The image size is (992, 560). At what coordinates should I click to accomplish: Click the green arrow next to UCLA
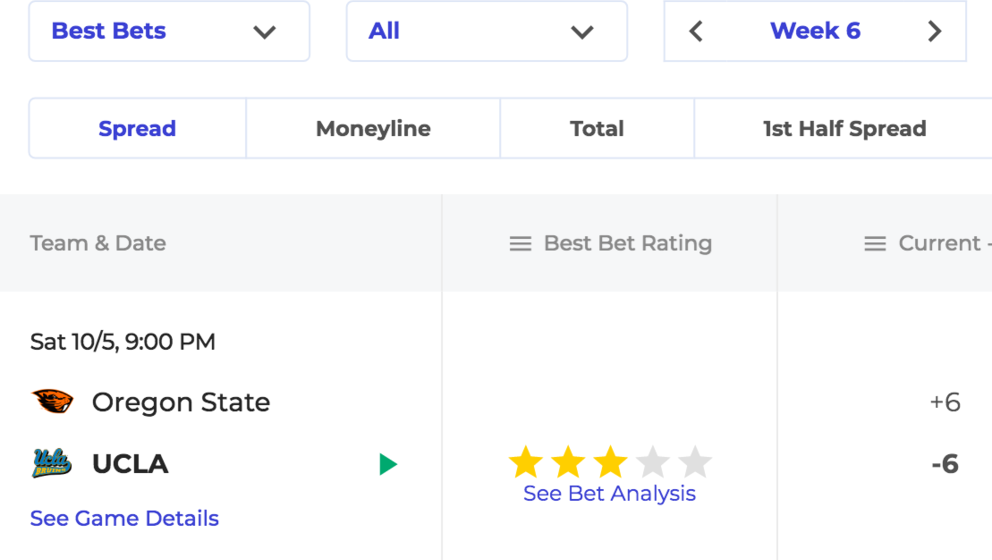click(388, 464)
